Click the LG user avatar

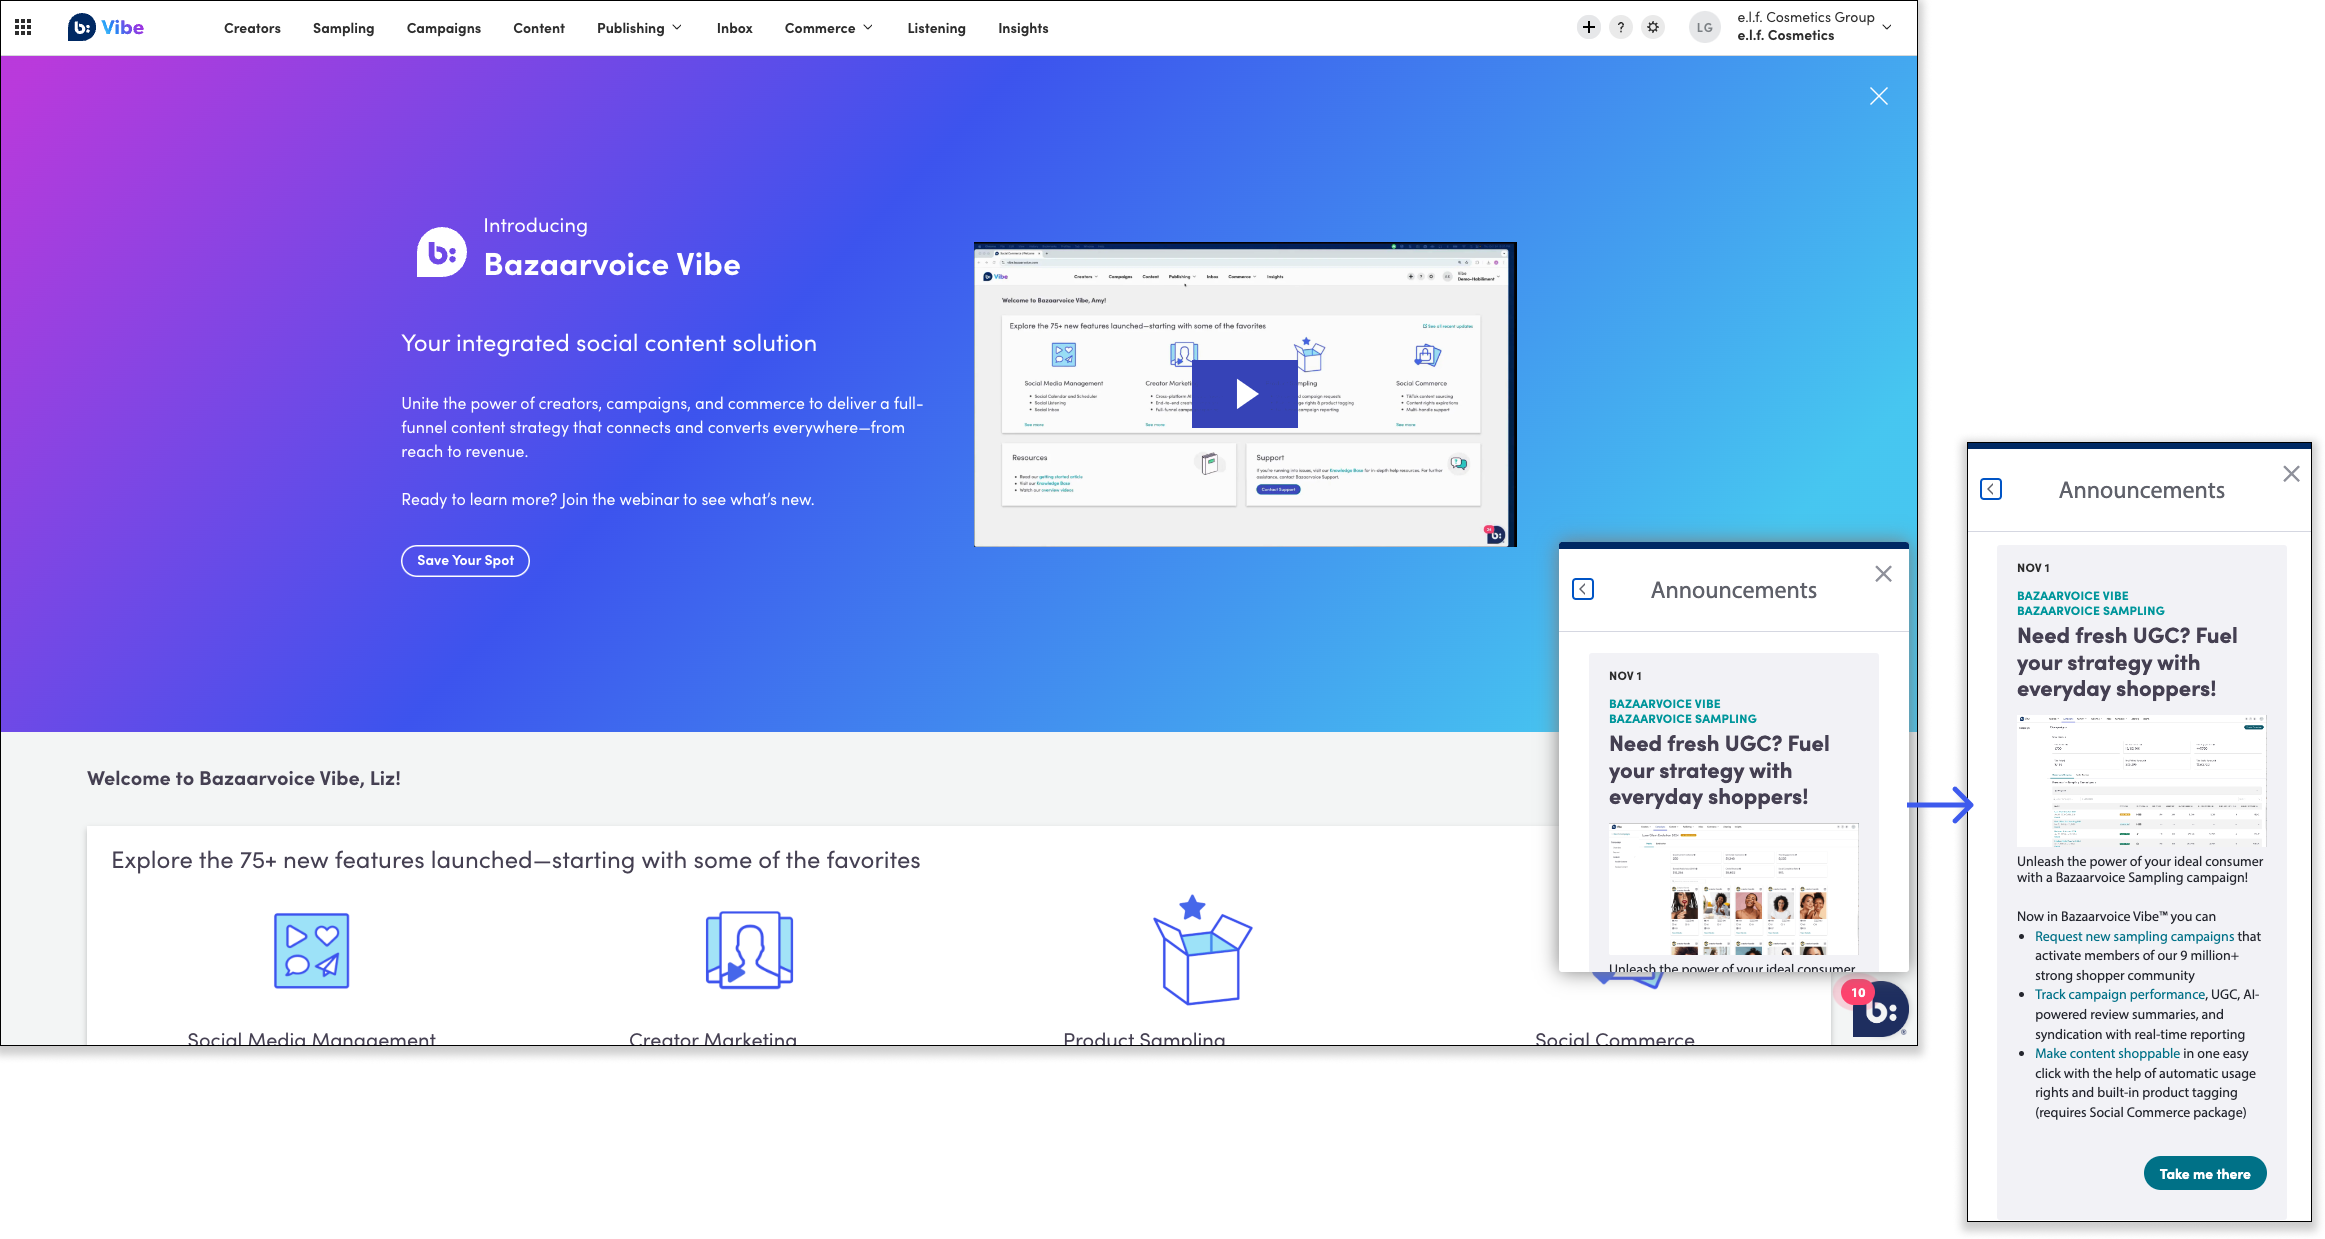[1704, 28]
